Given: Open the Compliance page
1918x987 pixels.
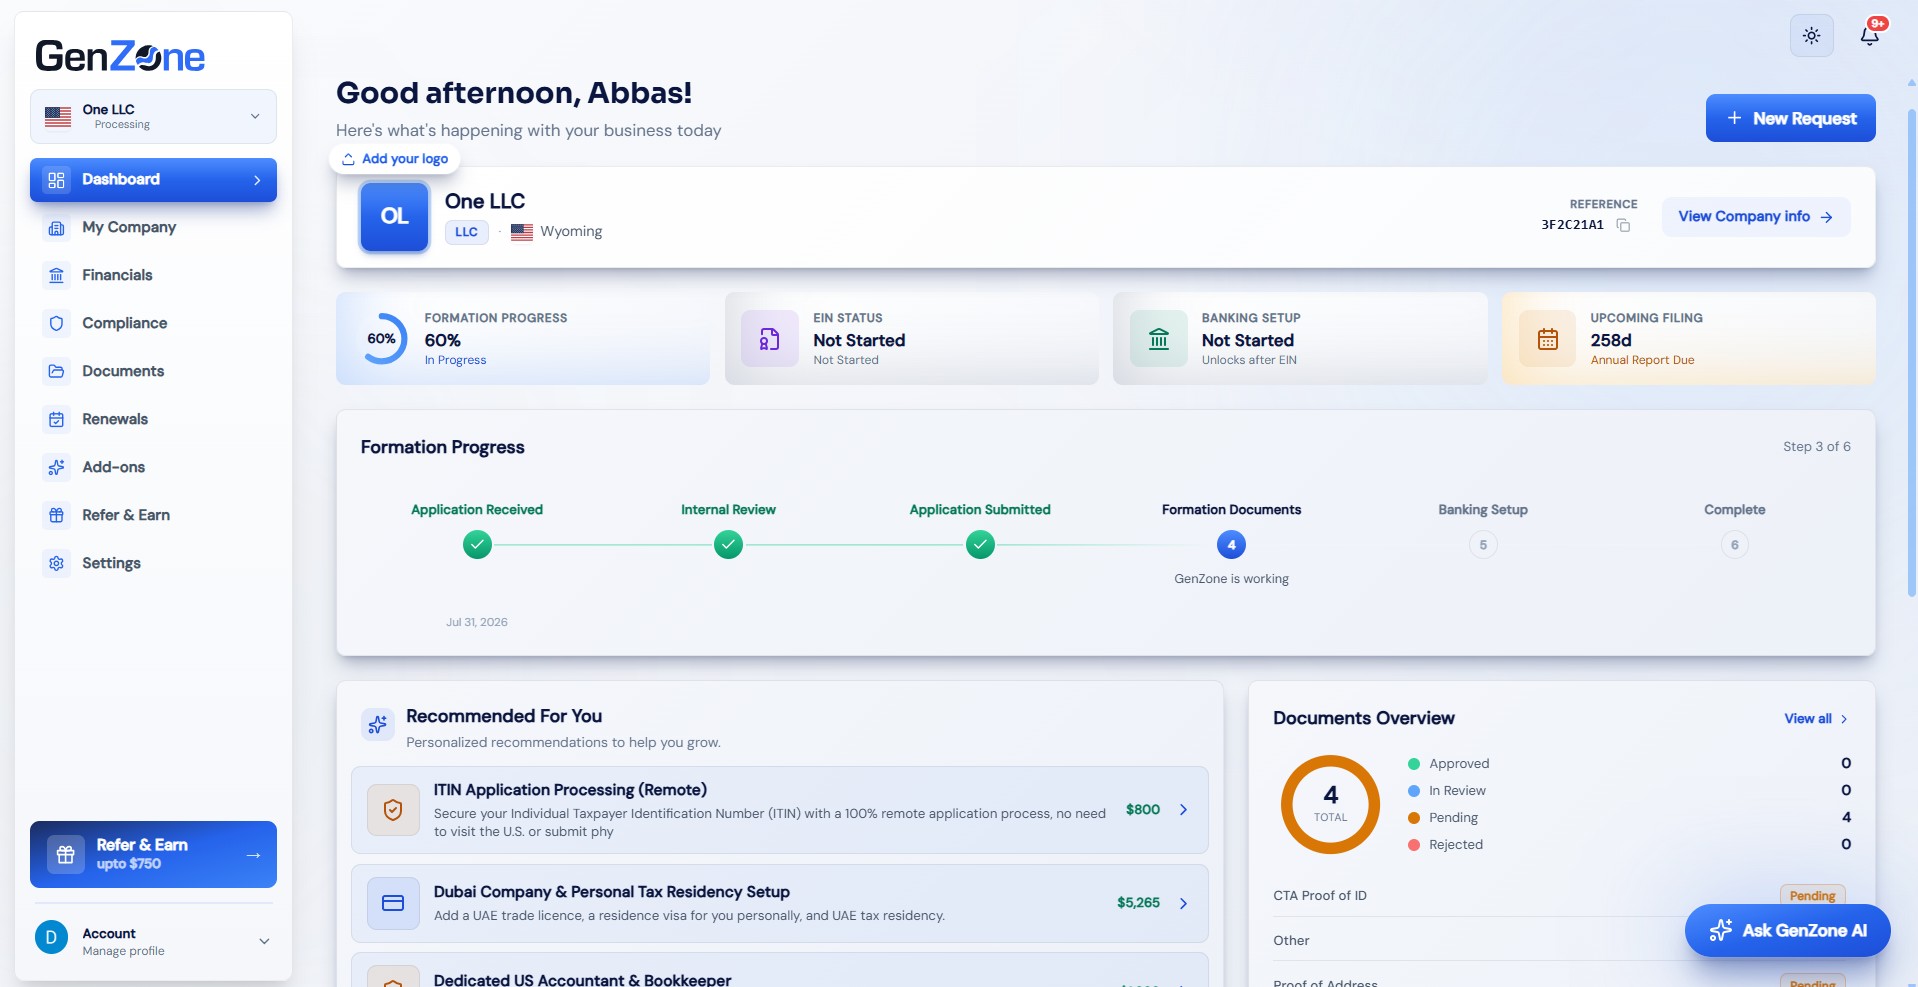Looking at the screenshot, I should point(153,324).
